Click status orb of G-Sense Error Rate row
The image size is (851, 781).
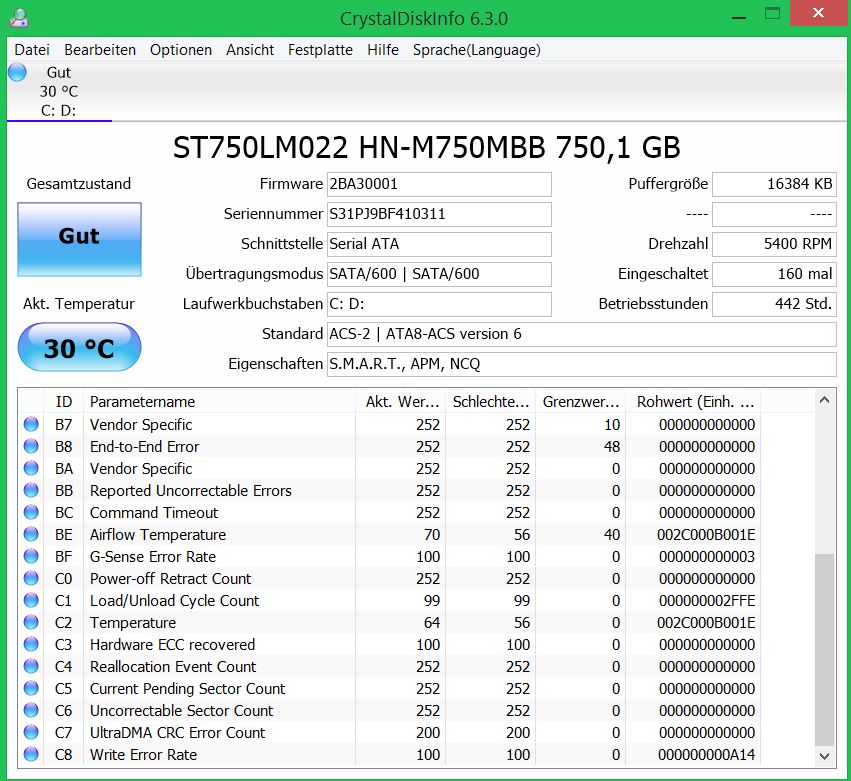tap(31, 556)
